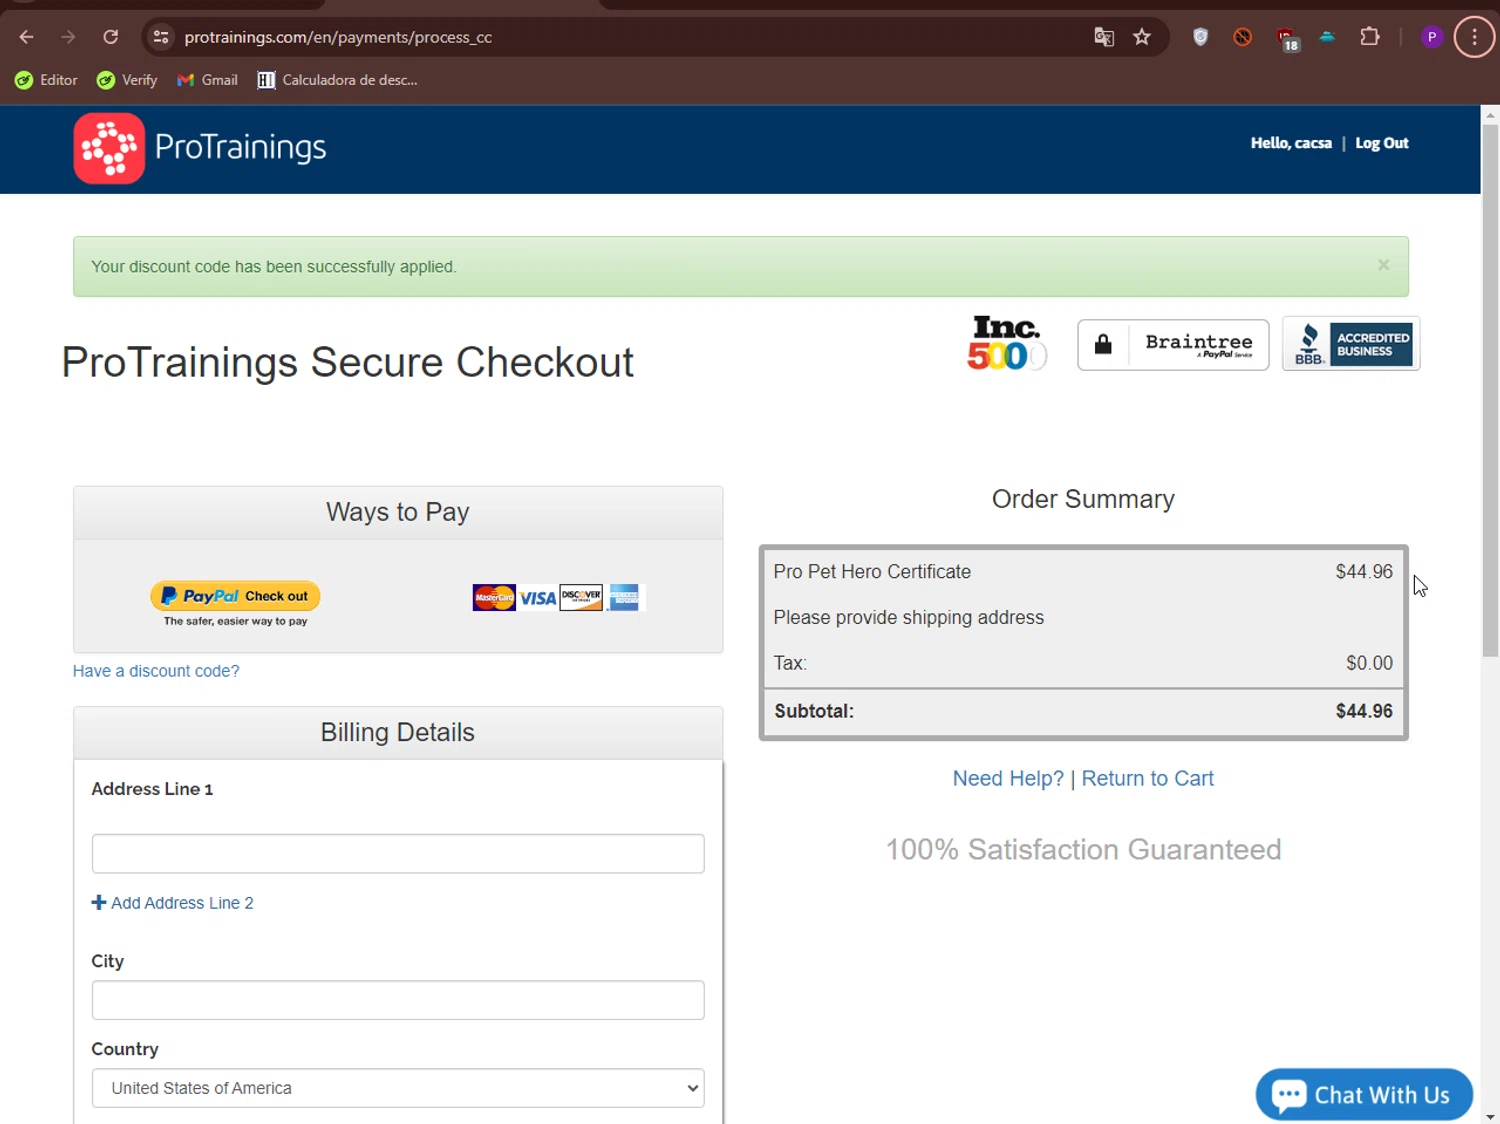Open the red blocker extension icon
The image size is (1500, 1124).
coord(1243,37)
